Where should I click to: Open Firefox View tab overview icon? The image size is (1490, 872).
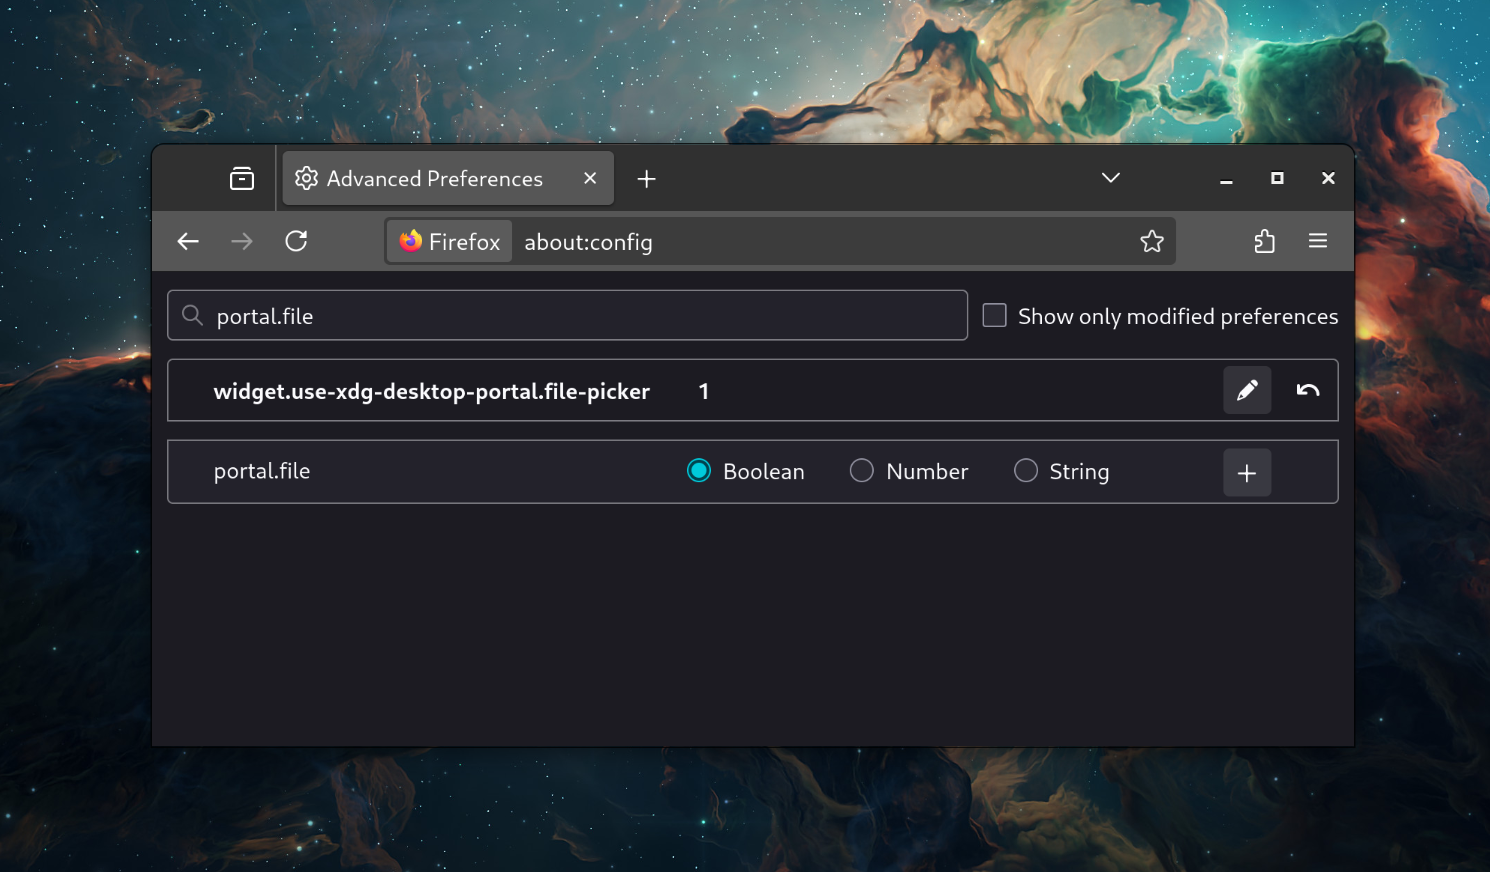(242, 178)
